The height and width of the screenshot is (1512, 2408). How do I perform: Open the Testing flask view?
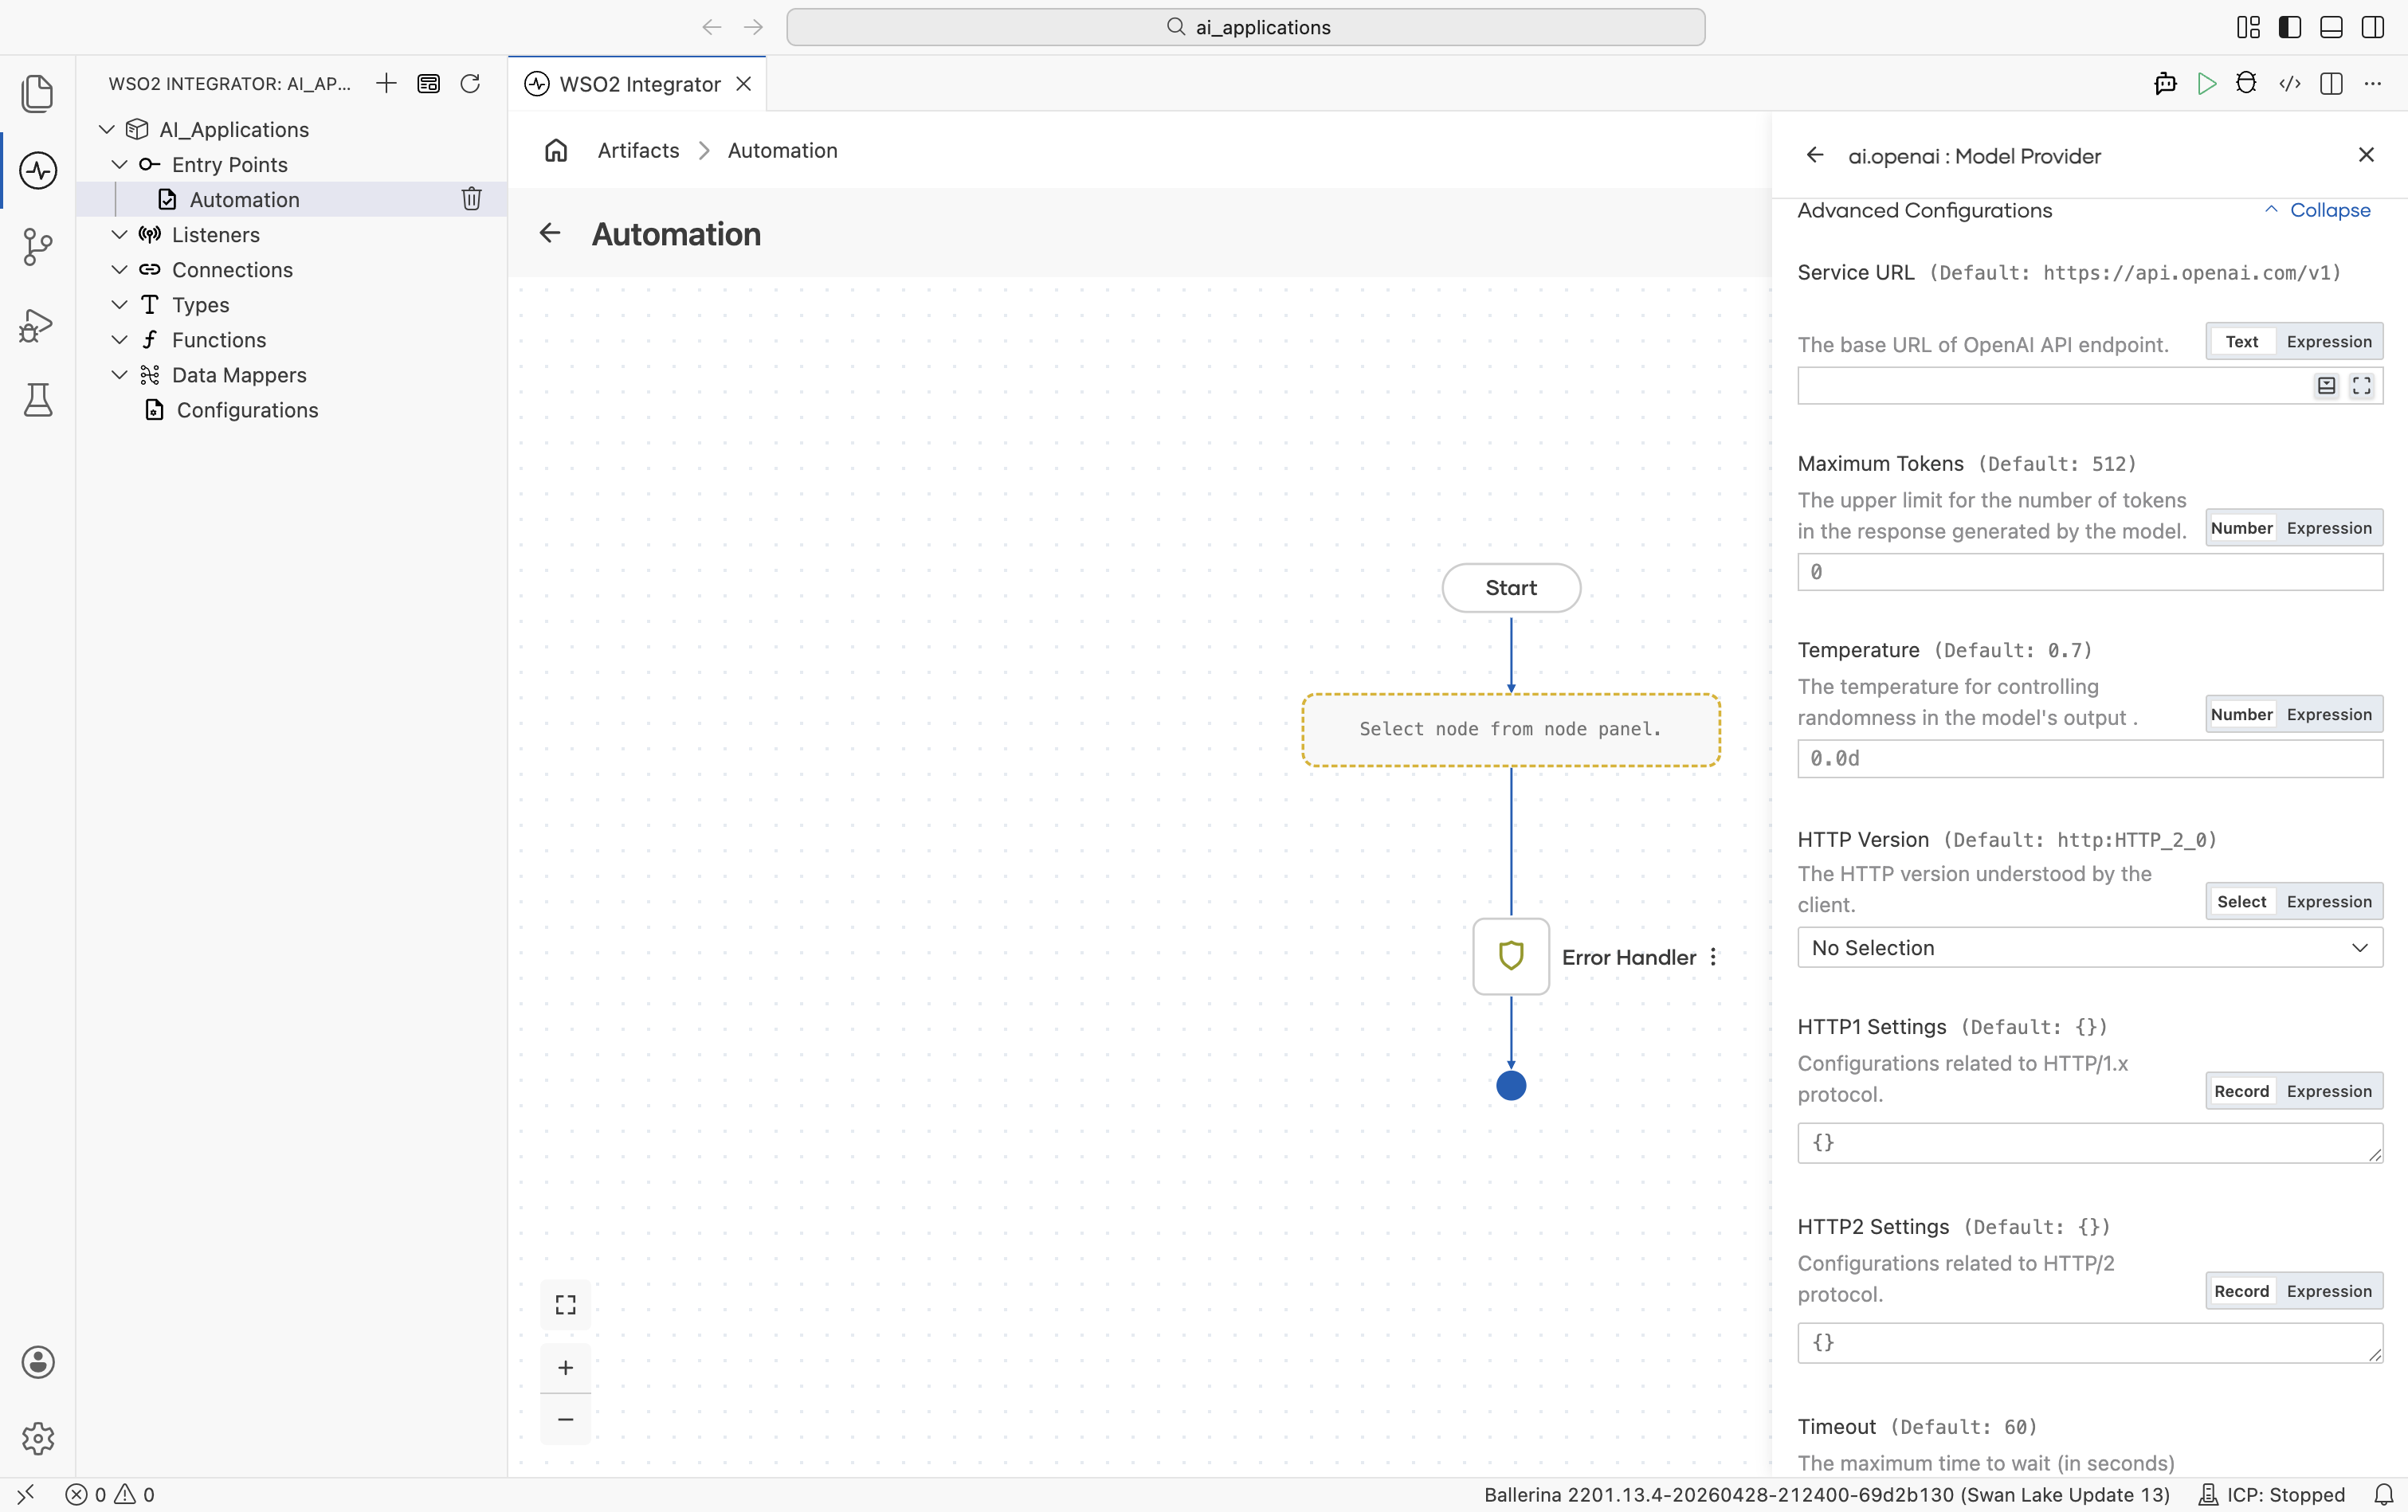38,400
